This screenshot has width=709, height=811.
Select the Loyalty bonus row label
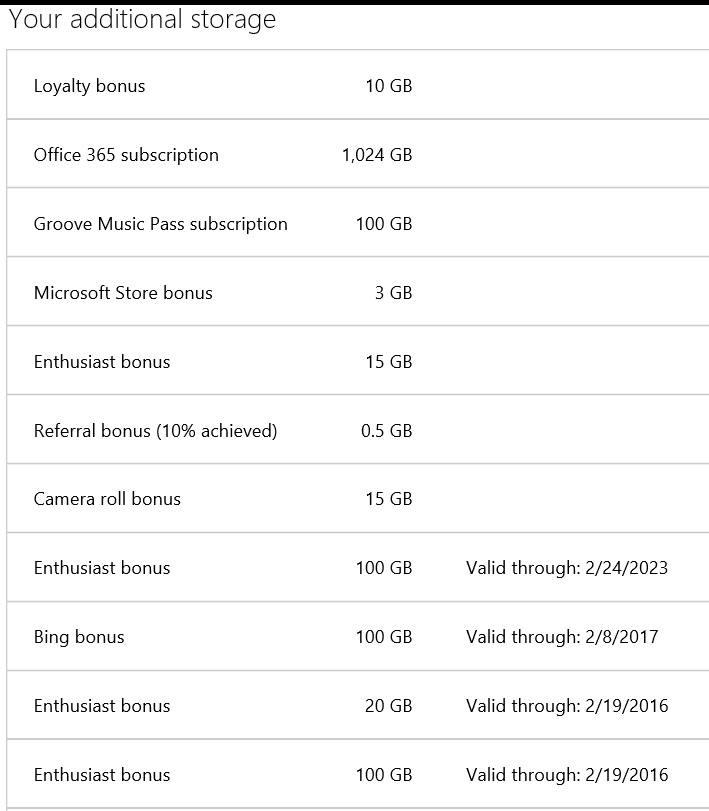[x=89, y=86]
